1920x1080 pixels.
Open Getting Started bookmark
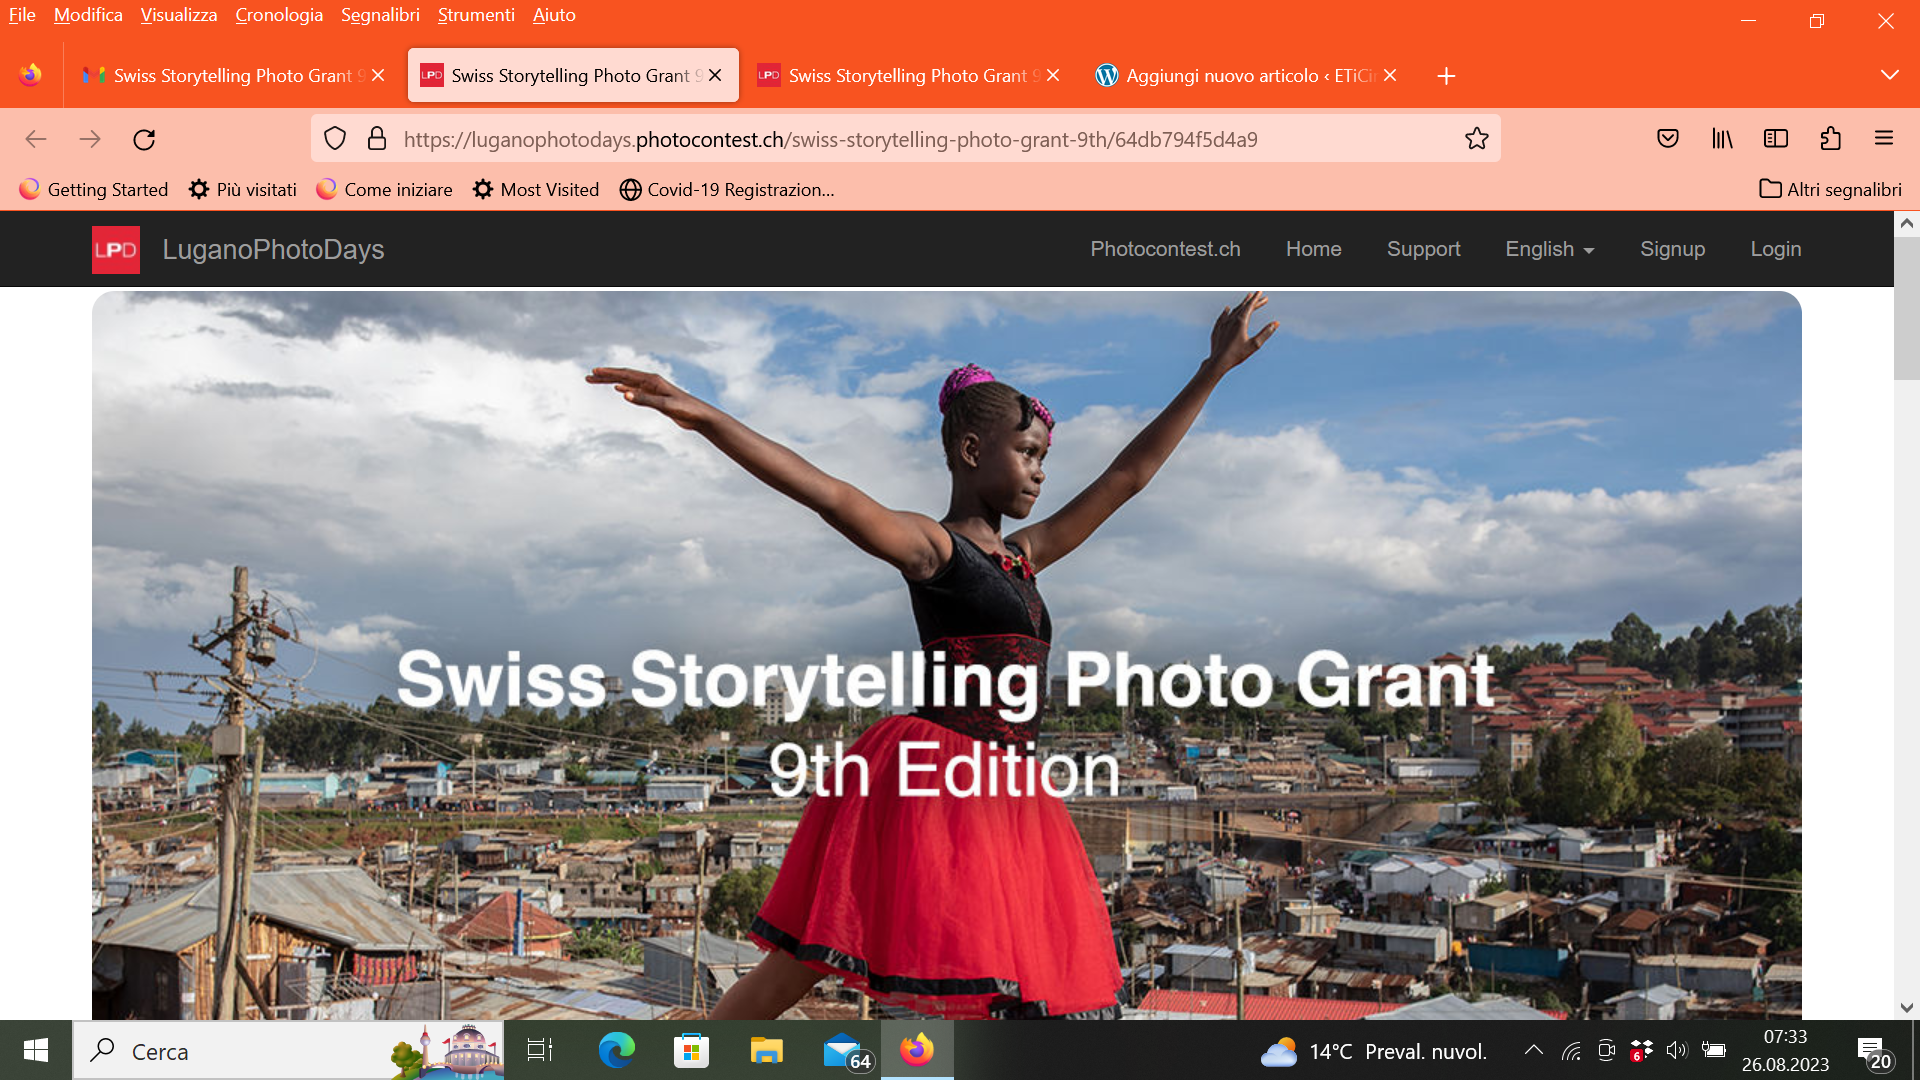pos(94,189)
